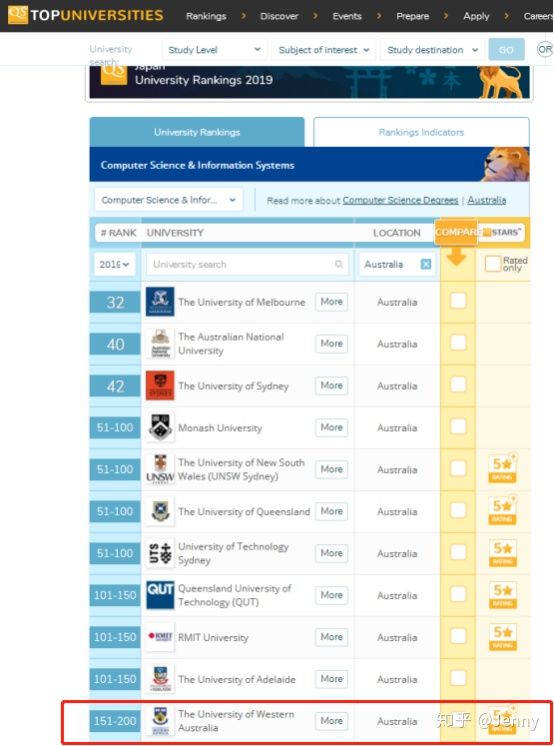The image size is (554, 746).
Task: Click More button for RMIT University
Action: coord(332,637)
